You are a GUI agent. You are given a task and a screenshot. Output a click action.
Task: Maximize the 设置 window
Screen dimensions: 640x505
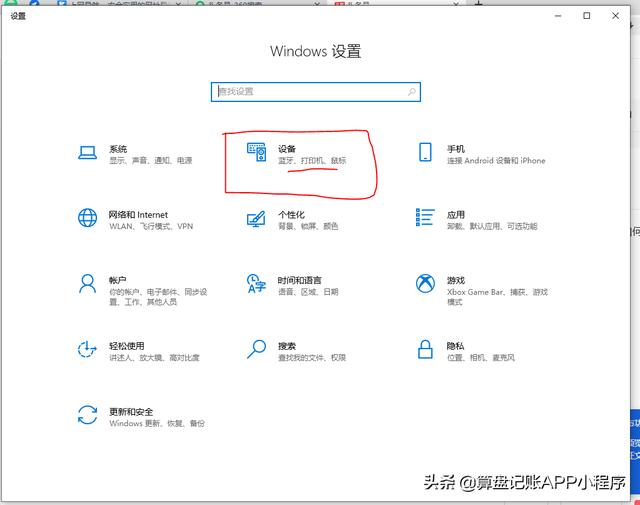[587, 16]
